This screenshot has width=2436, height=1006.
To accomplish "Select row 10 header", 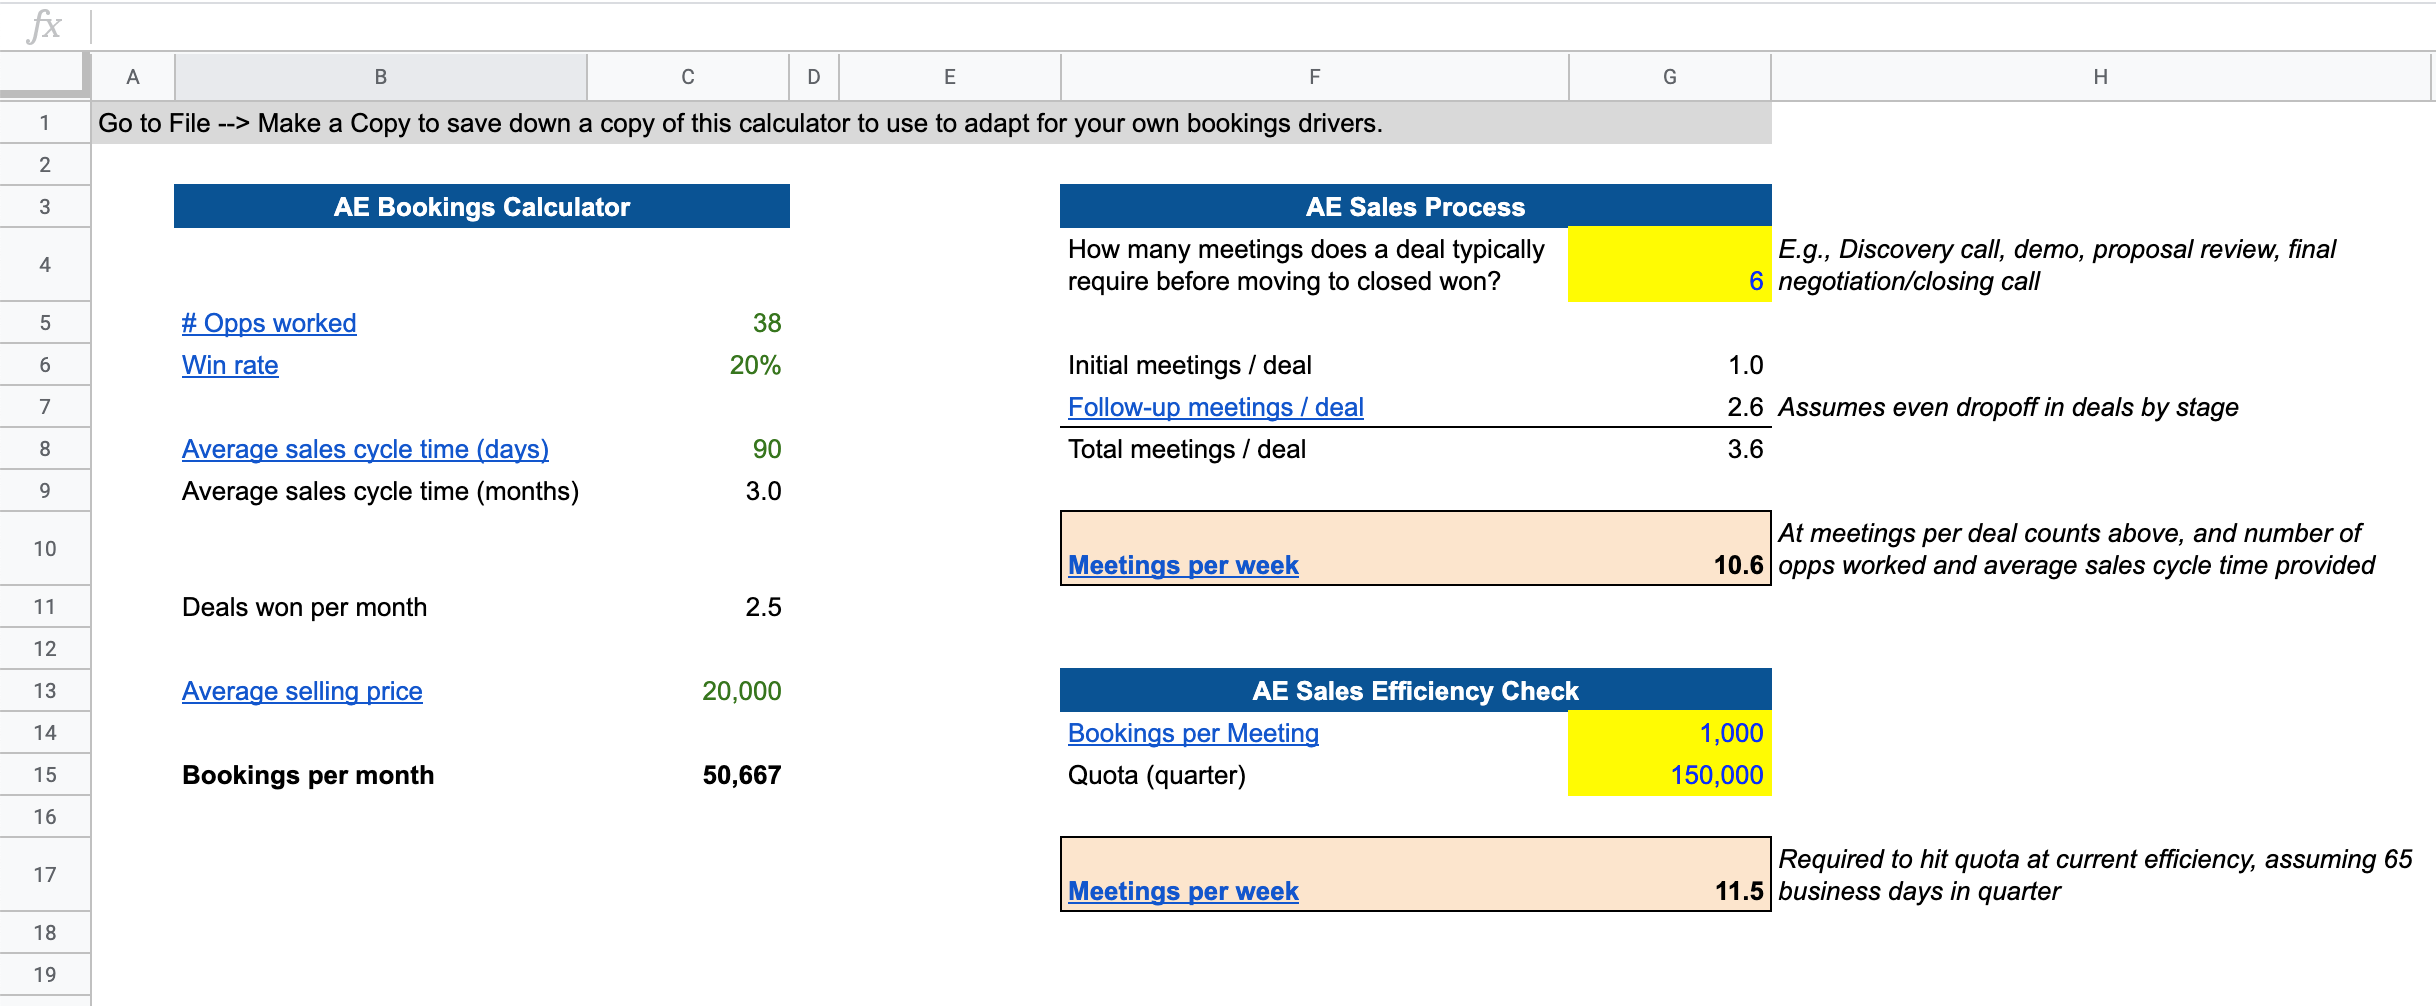I will coord(45,549).
